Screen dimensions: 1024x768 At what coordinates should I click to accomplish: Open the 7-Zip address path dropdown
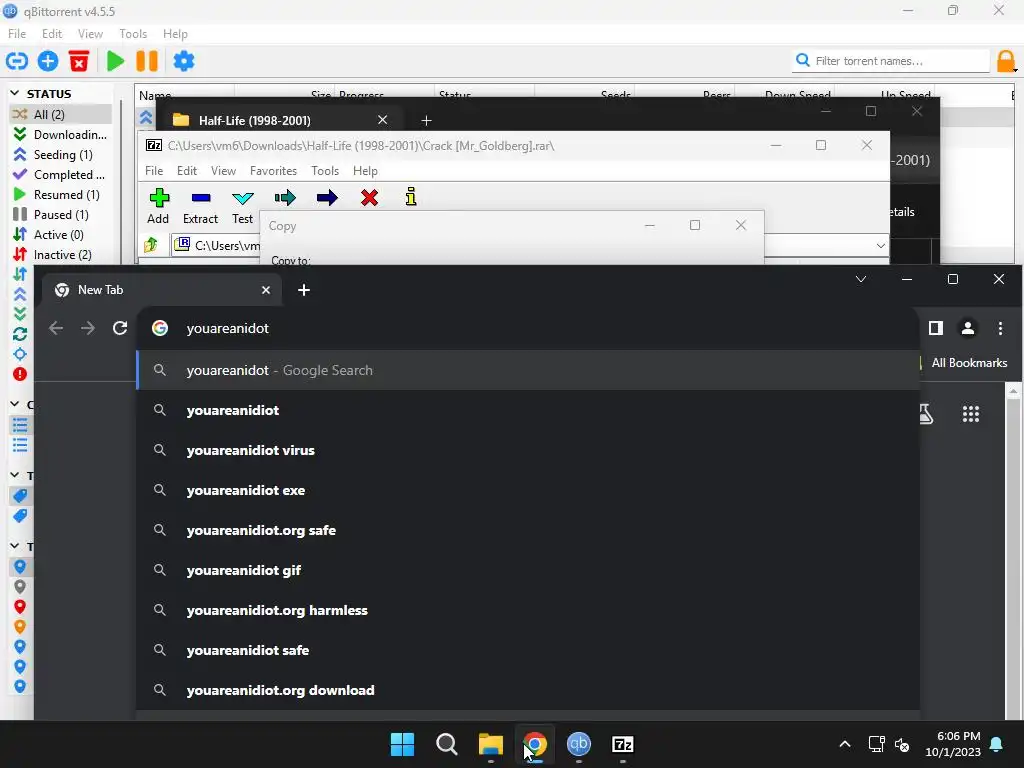pos(880,246)
